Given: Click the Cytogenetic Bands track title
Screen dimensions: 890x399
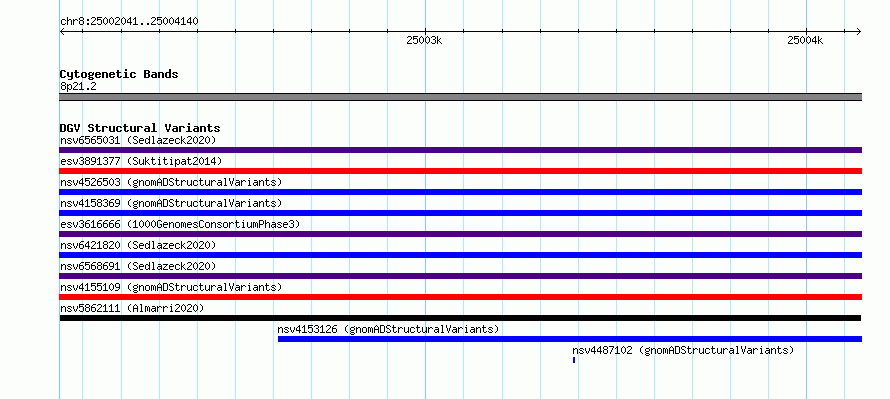Looking at the screenshot, I should click(119, 74).
